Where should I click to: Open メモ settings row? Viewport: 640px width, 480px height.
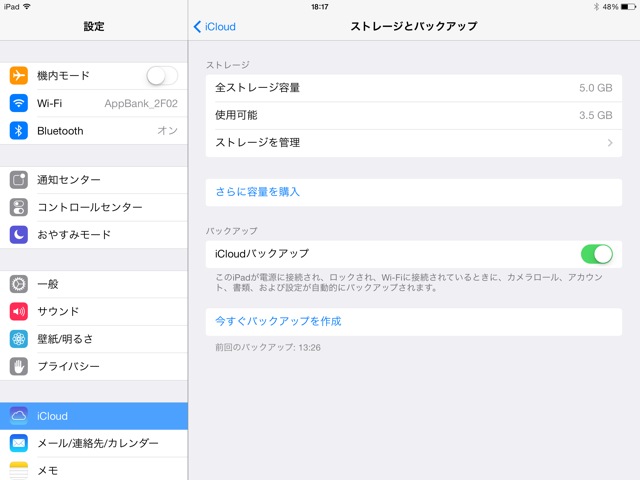(x=94, y=469)
